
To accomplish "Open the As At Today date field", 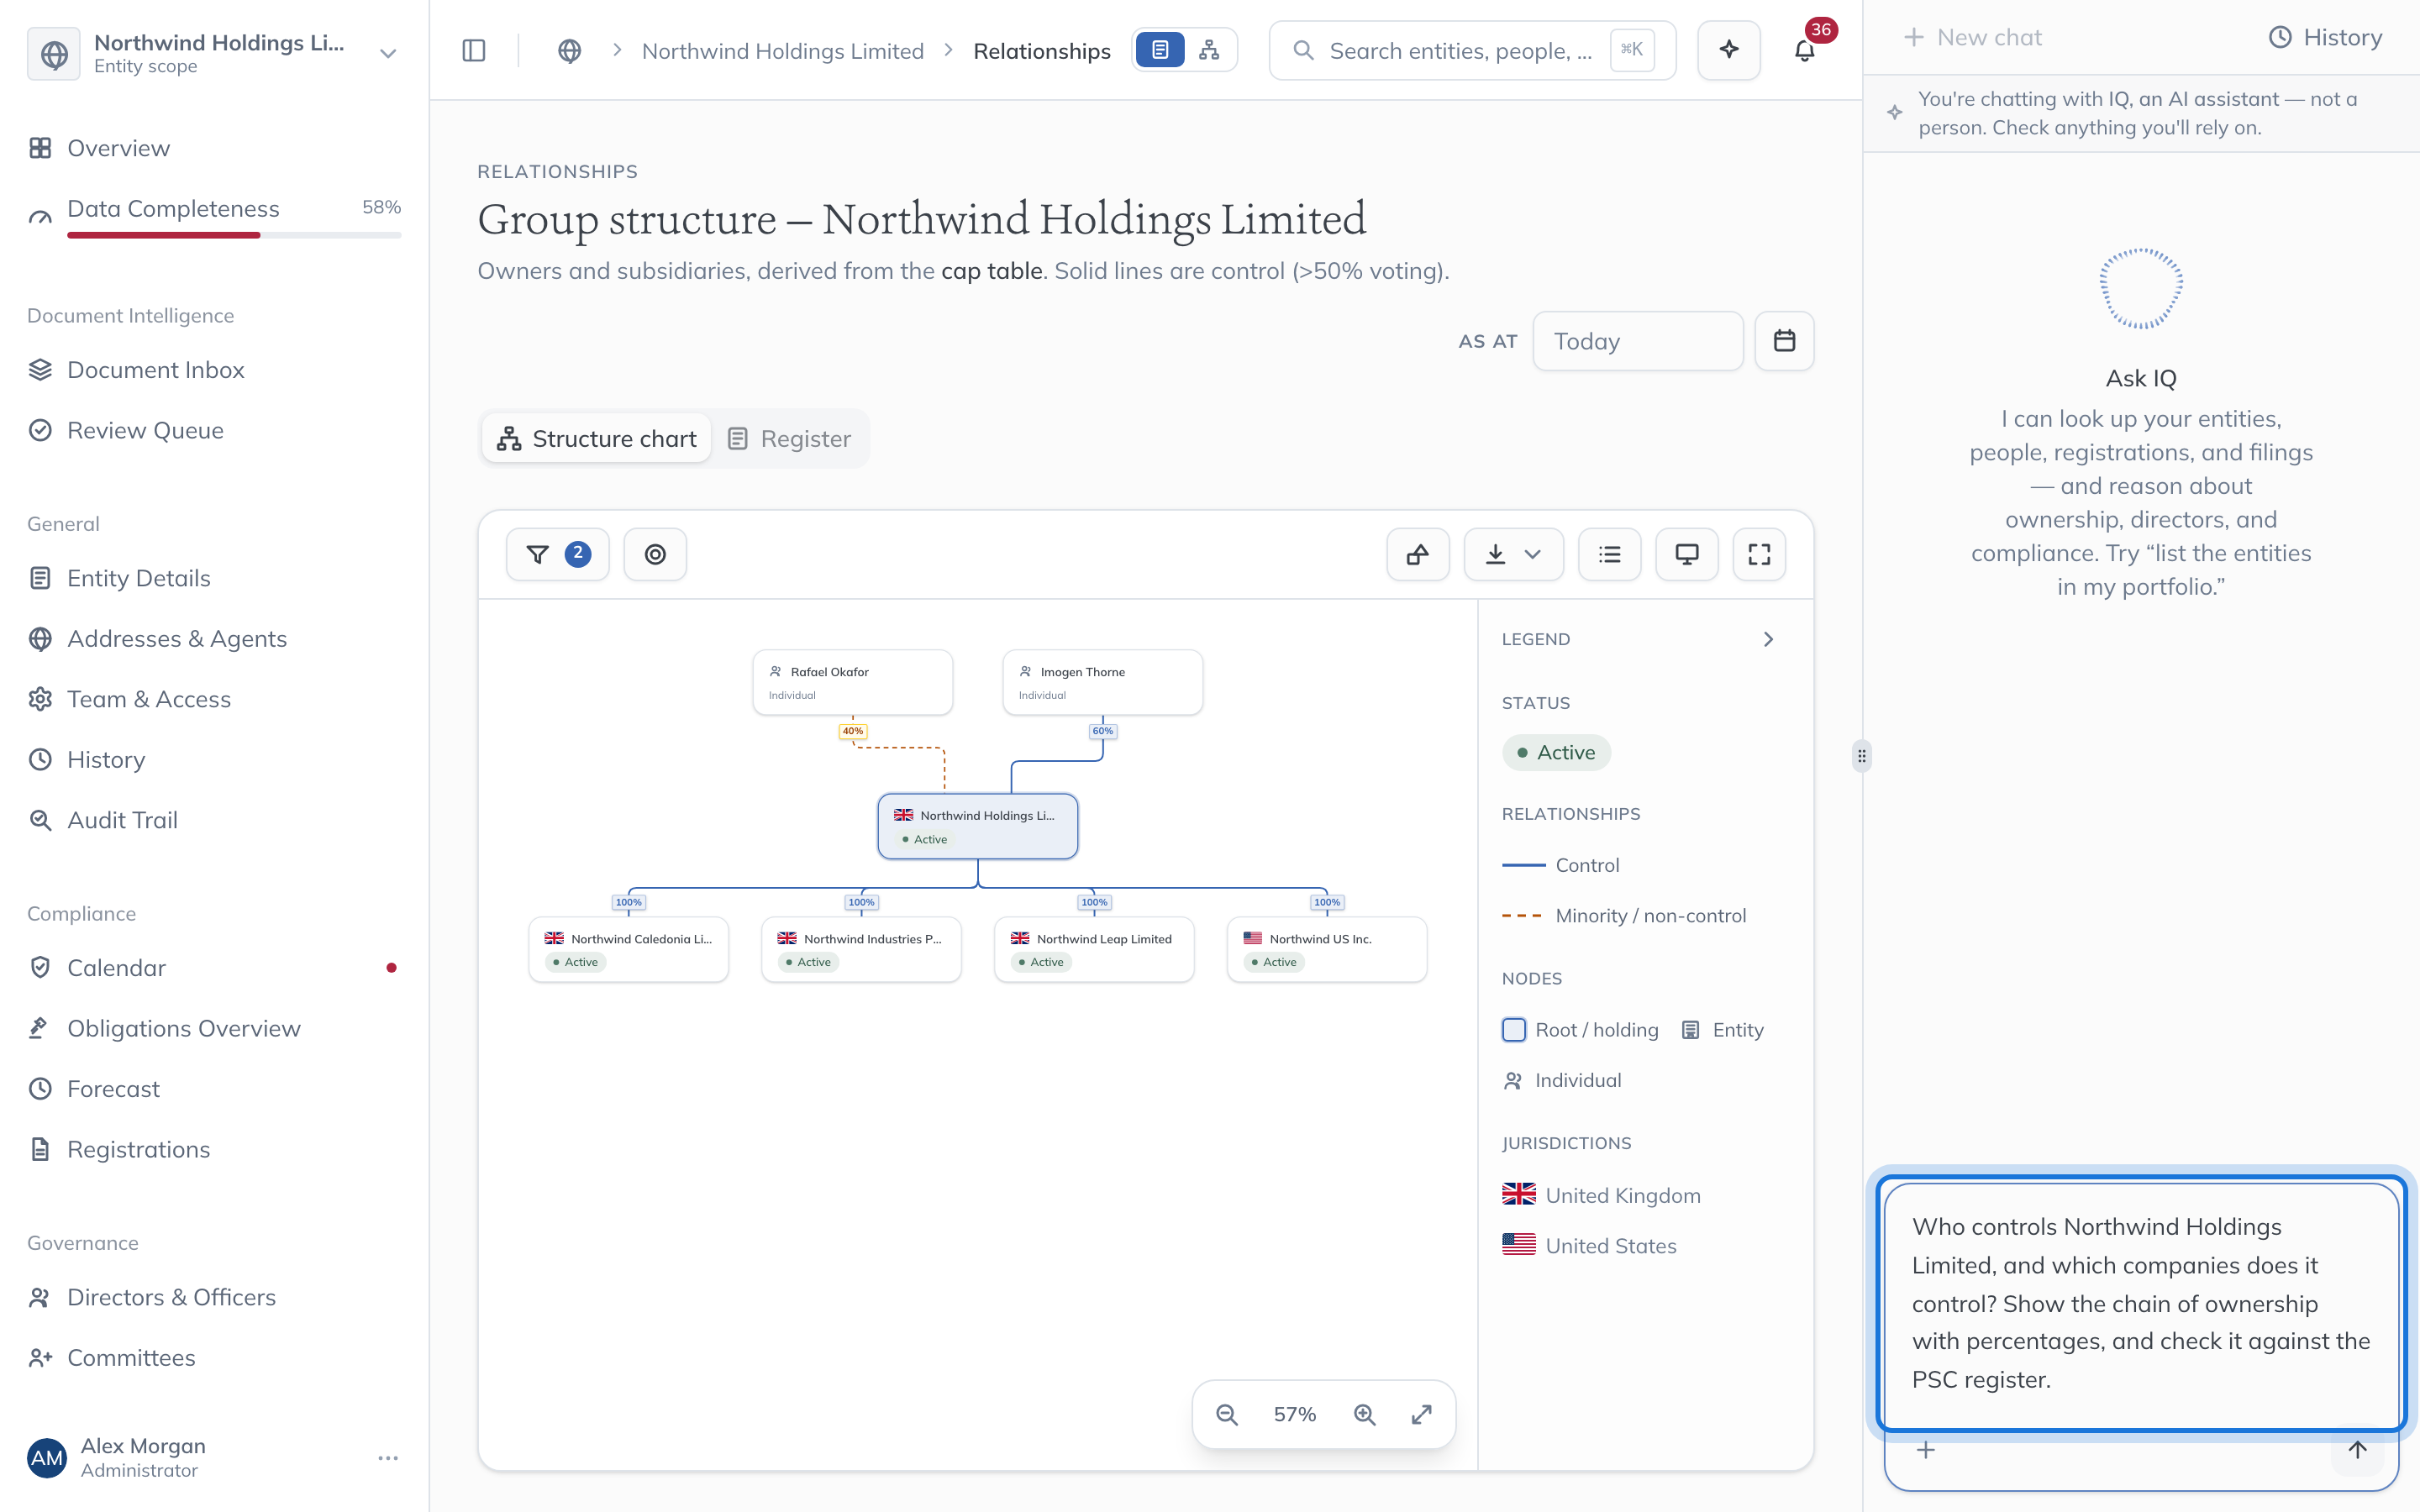I will [1637, 341].
